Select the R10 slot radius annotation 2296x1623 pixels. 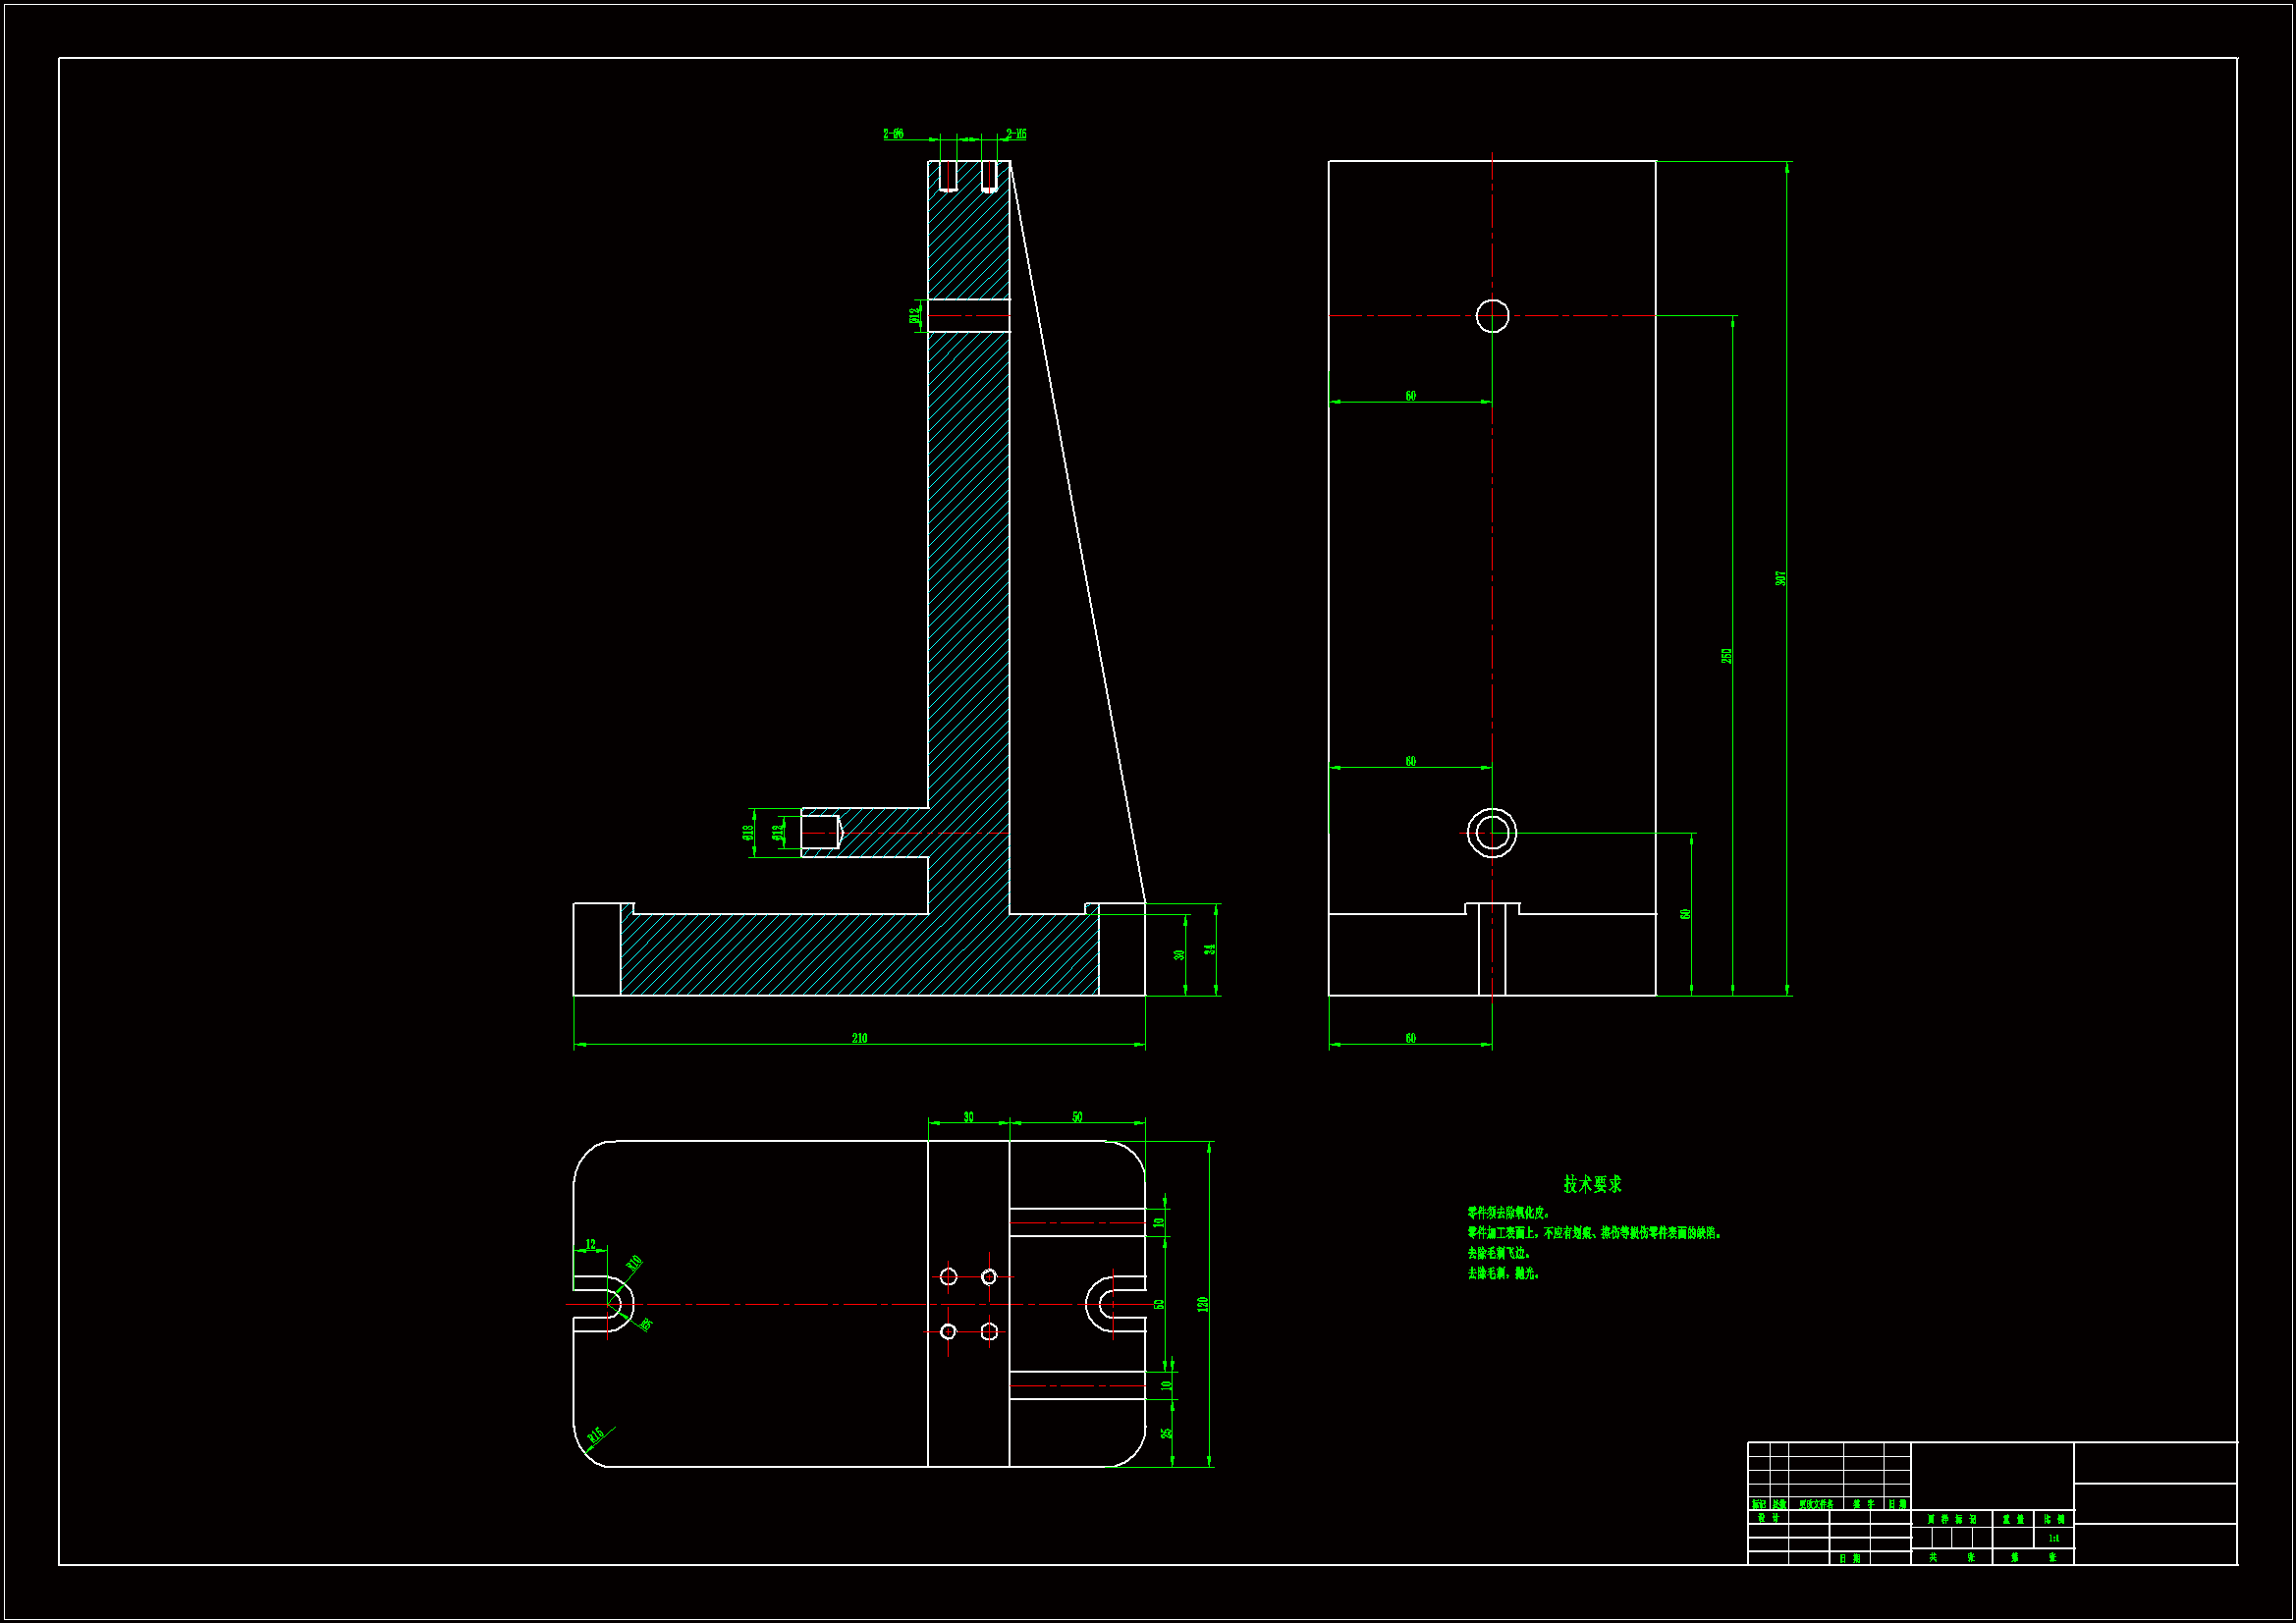[x=634, y=1263]
